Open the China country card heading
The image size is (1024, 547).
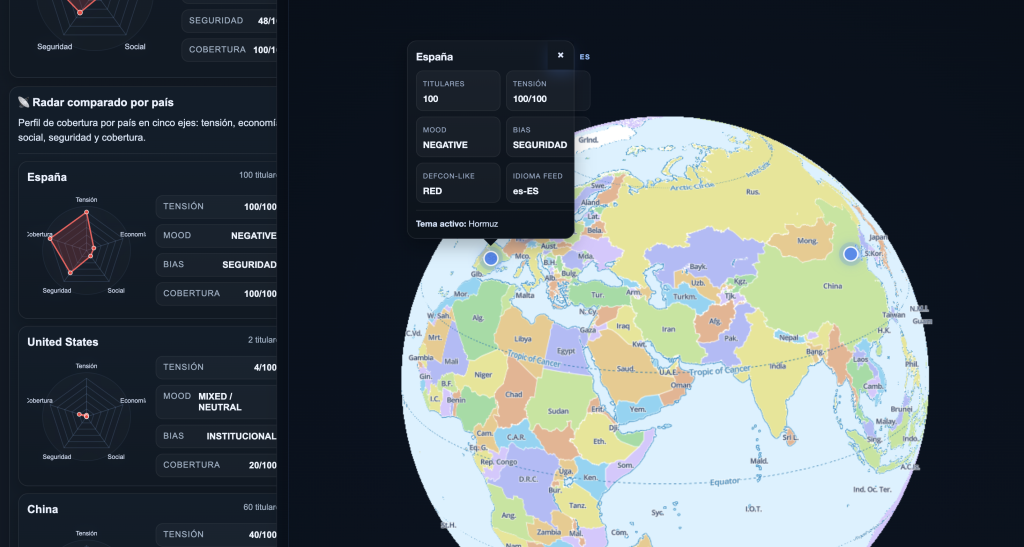pyautogui.click(x=43, y=509)
